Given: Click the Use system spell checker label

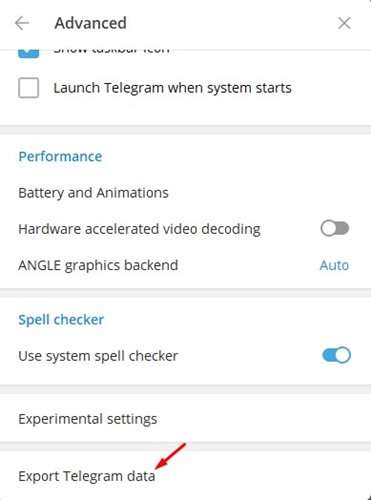Looking at the screenshot, I should [x=98, y=356].
